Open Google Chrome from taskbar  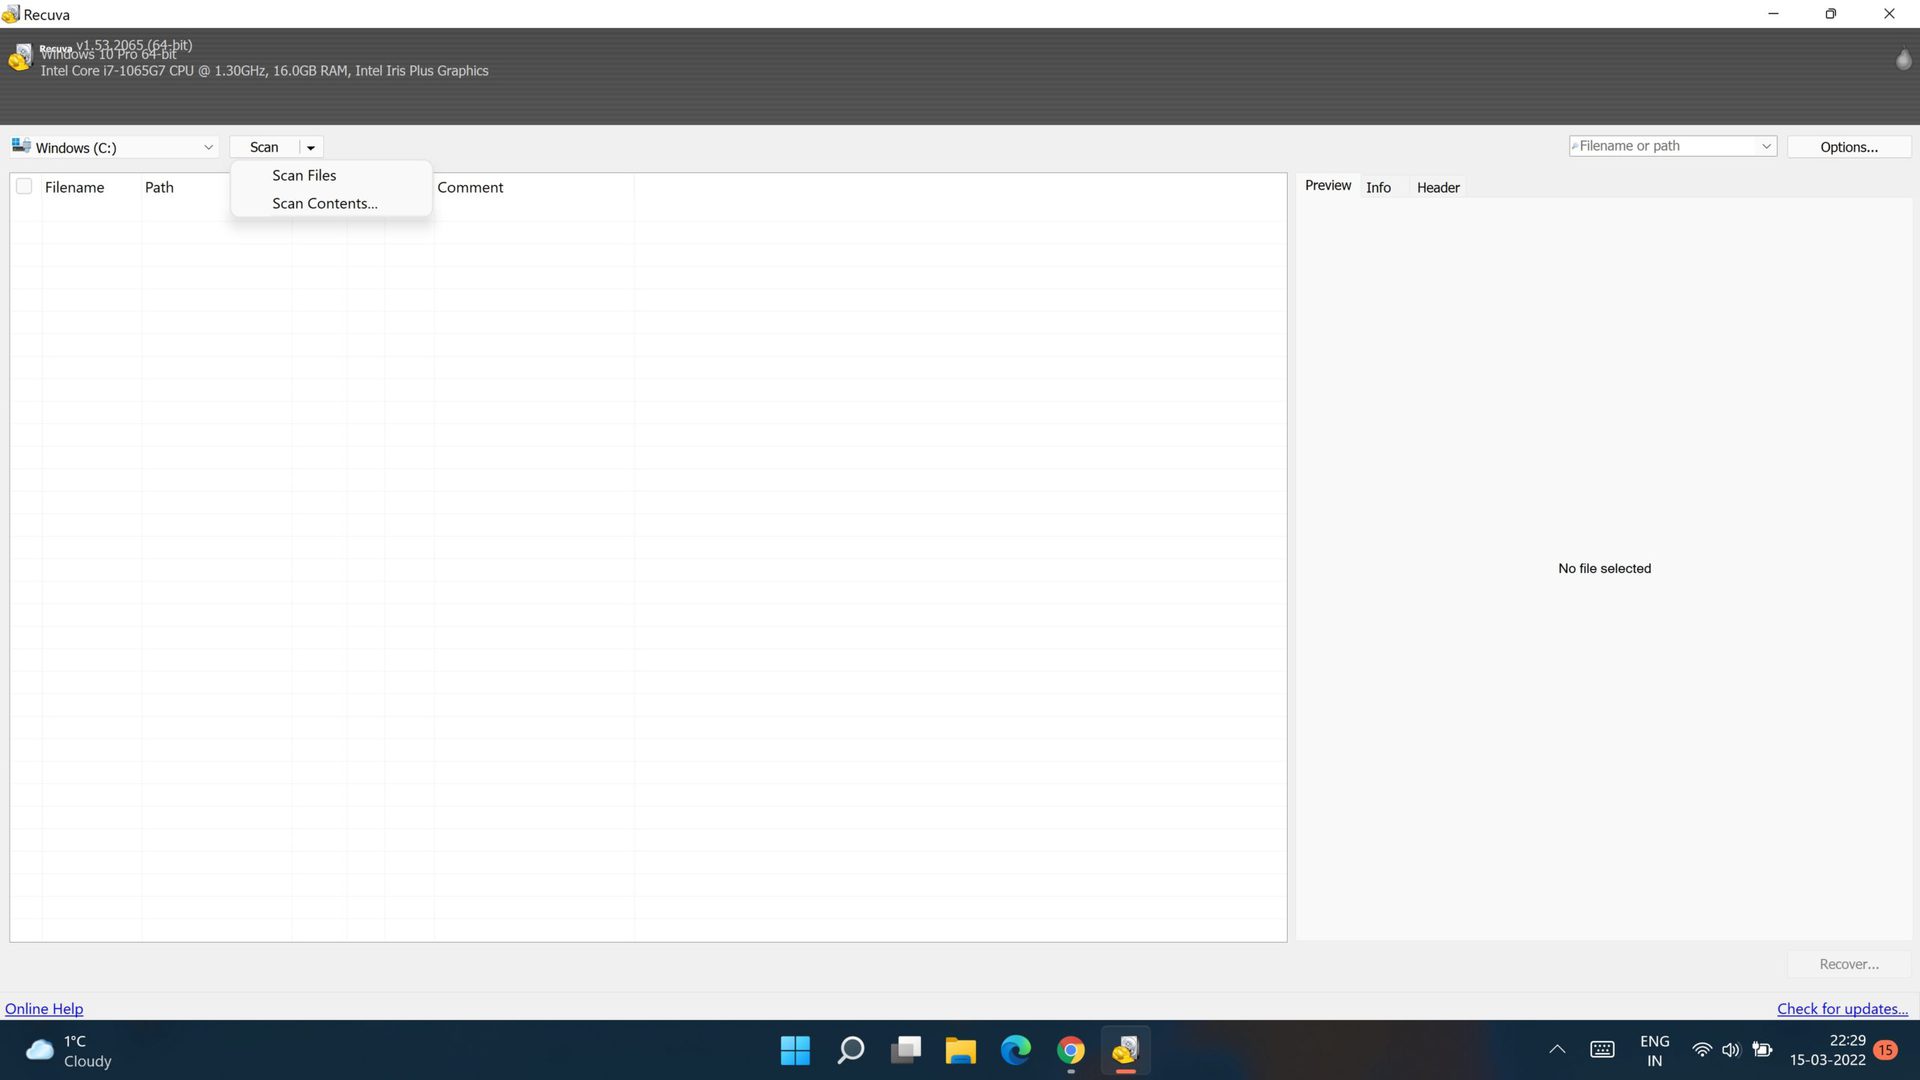(1070, 1050)
